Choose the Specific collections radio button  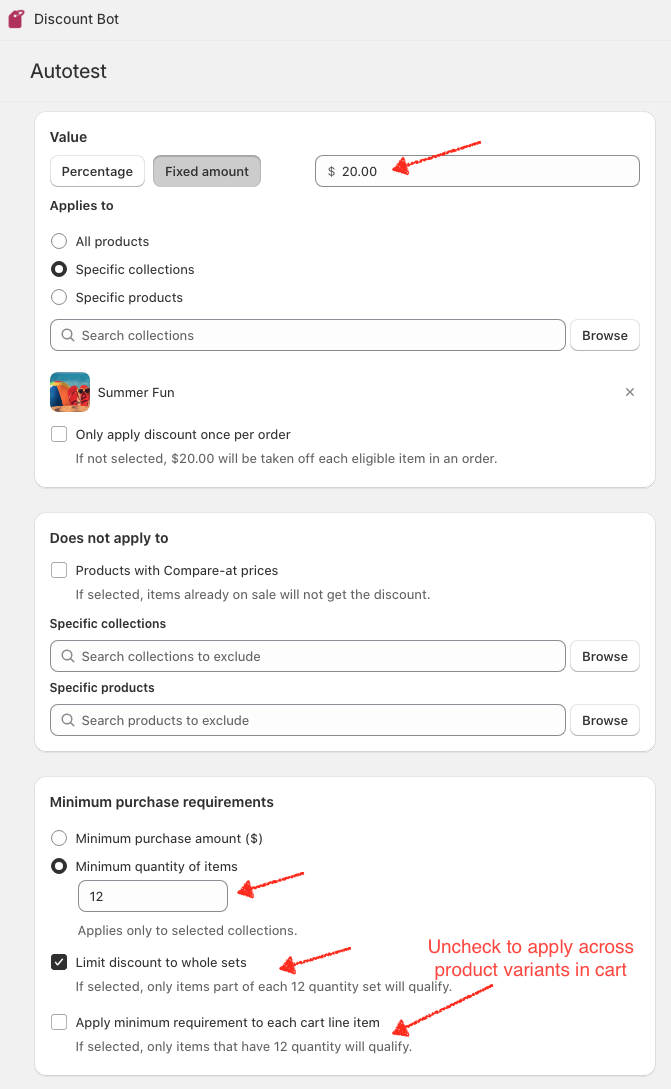(x=59, y=269)
